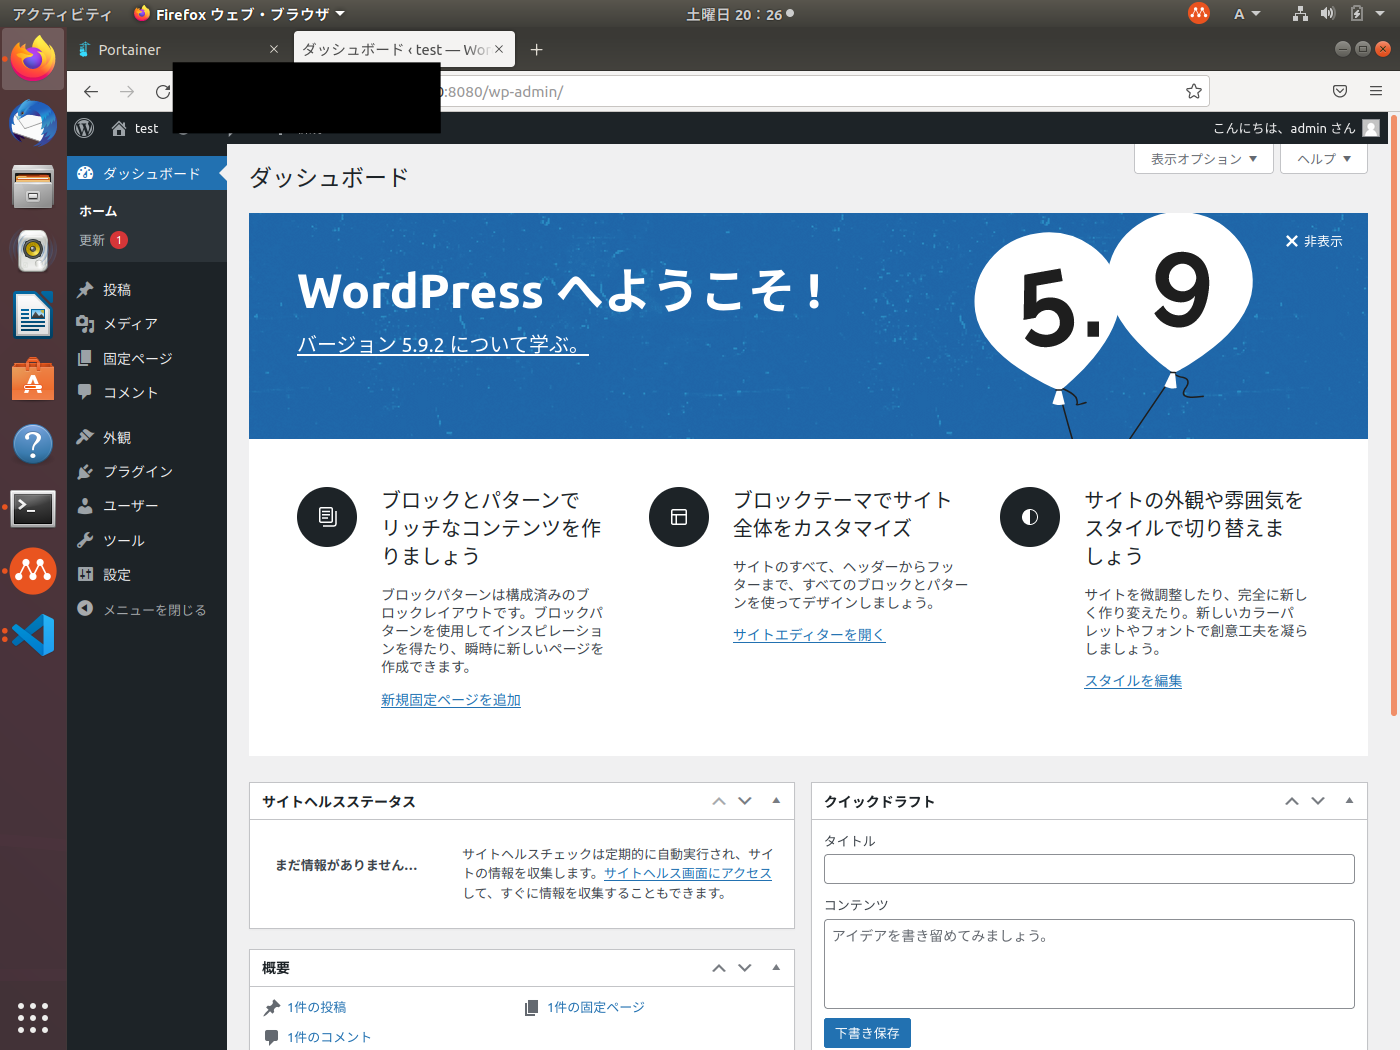Screen dimensions: 1400x1050
Task: Click the ツール wrench icon
Action: click(85, 540)
